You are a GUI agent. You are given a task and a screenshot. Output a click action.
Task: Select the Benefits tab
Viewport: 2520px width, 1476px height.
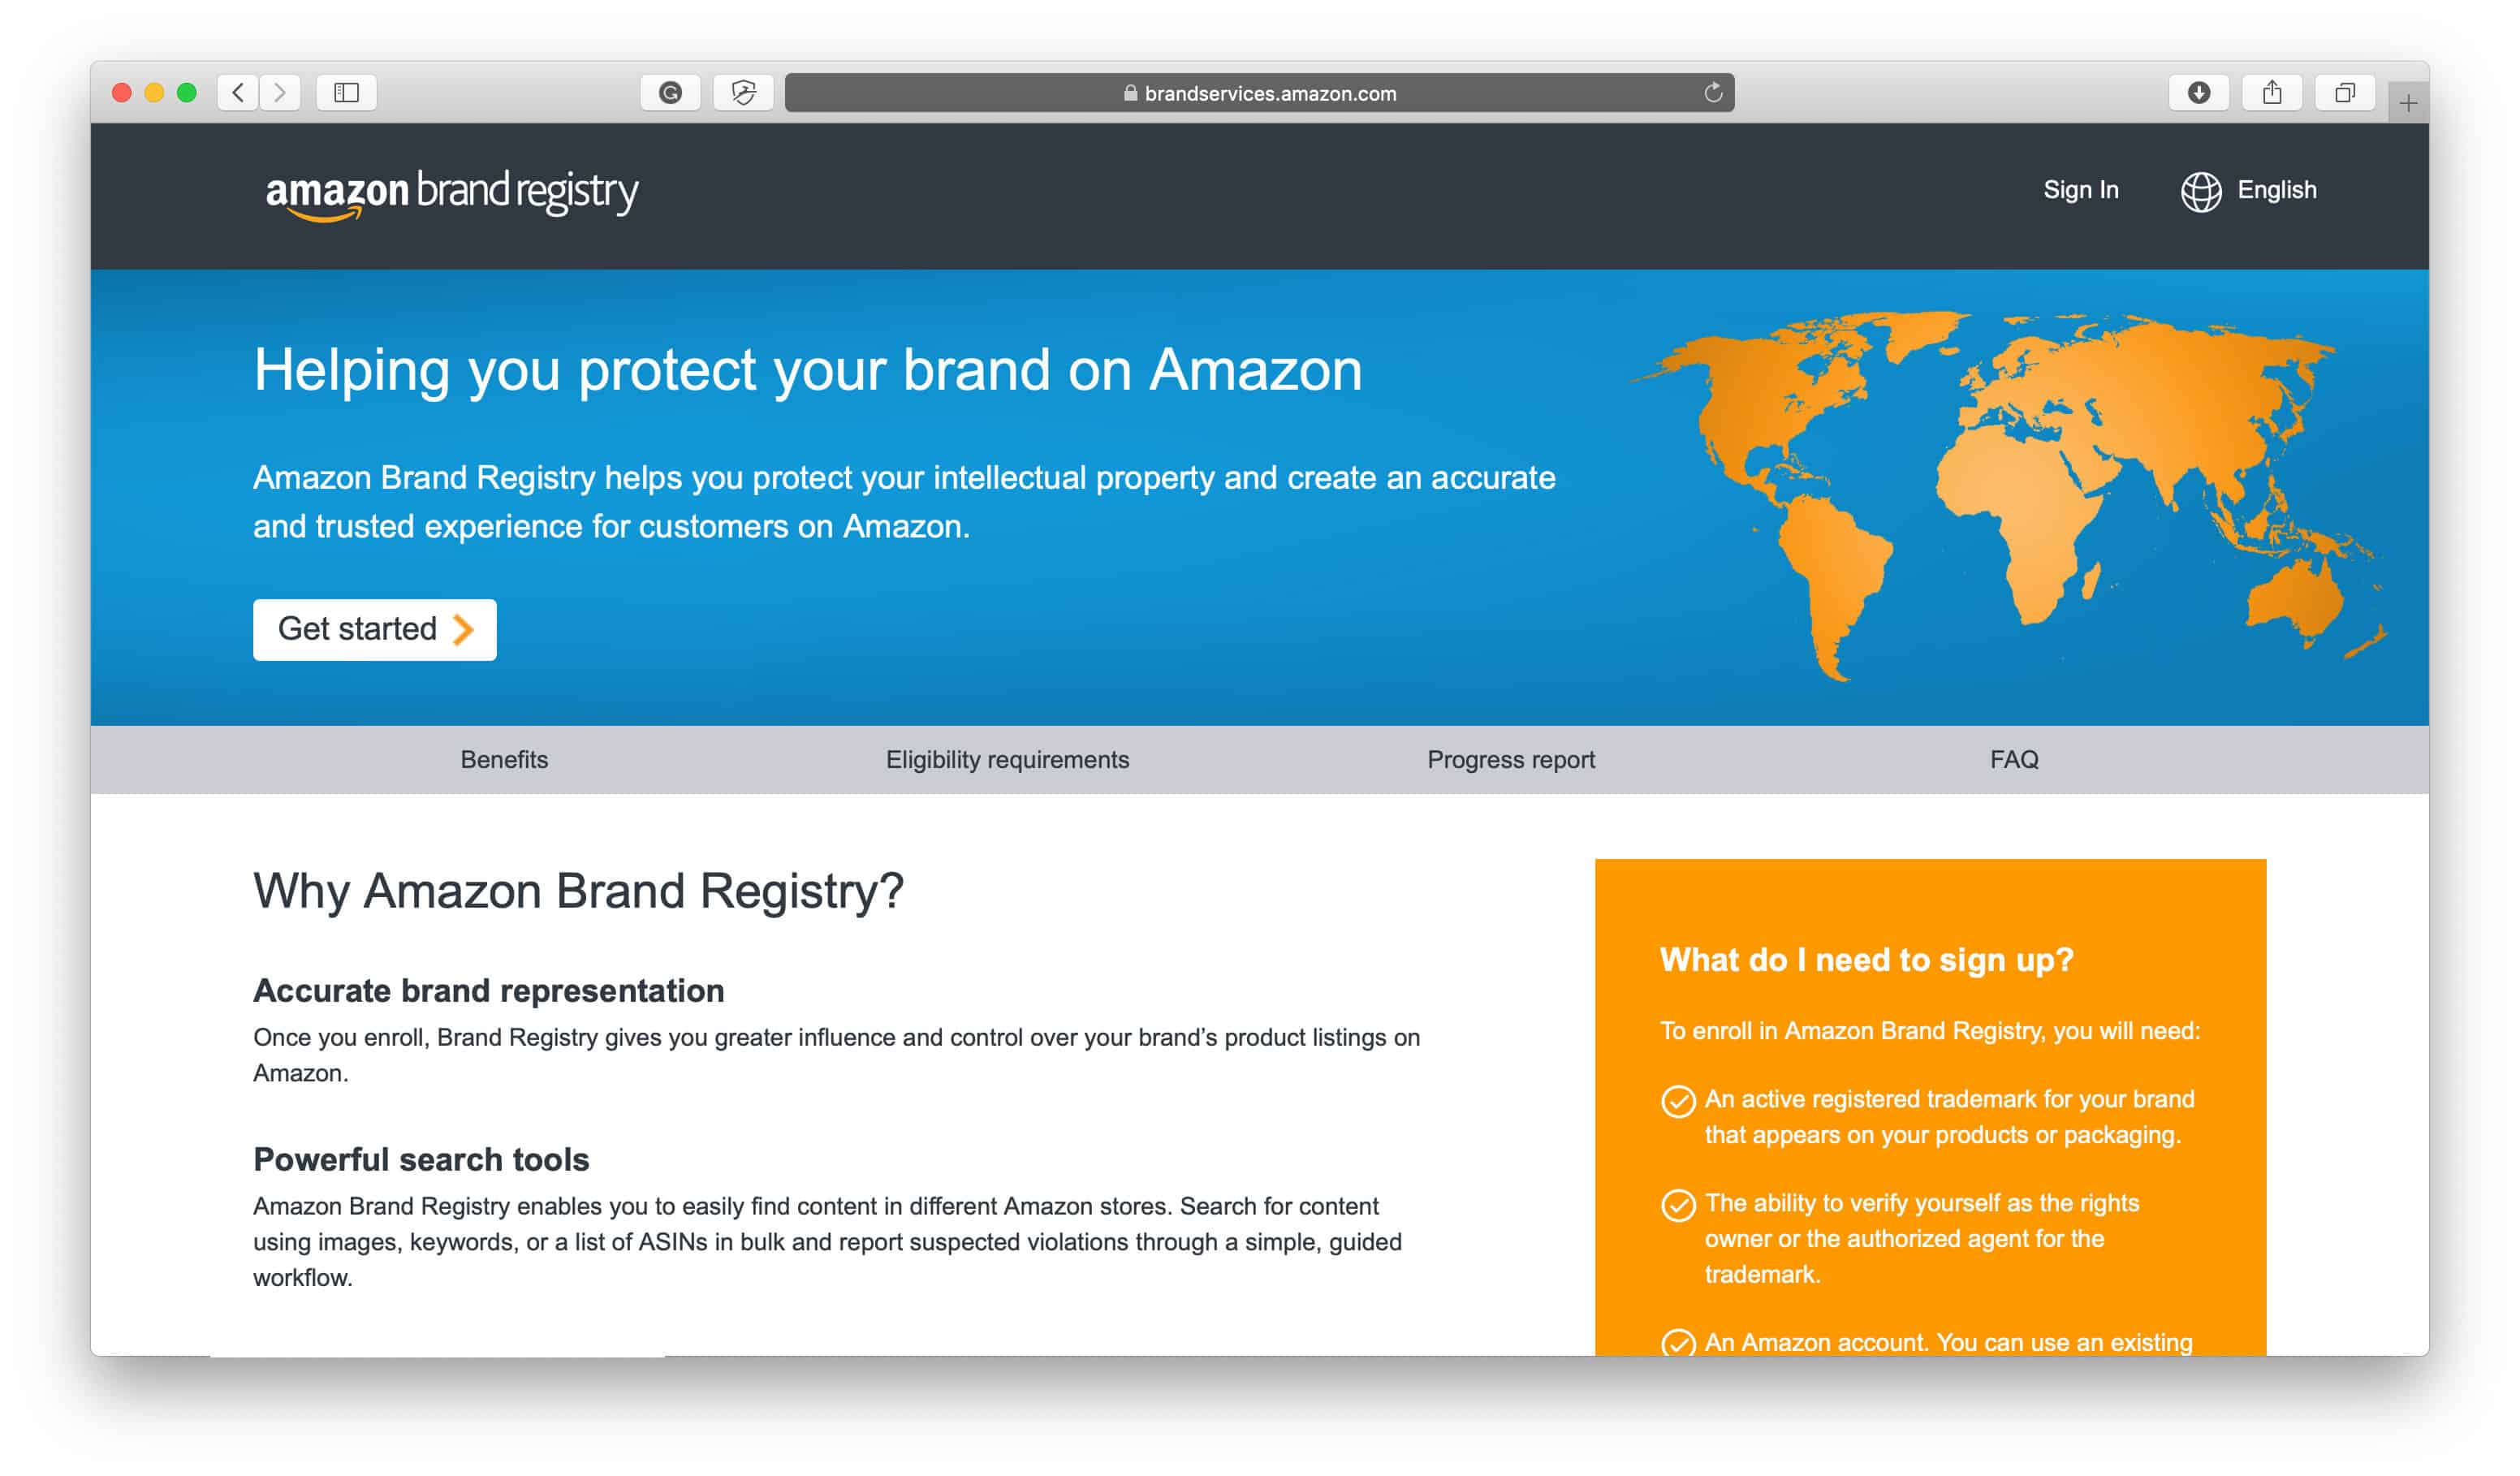point(504,757)
